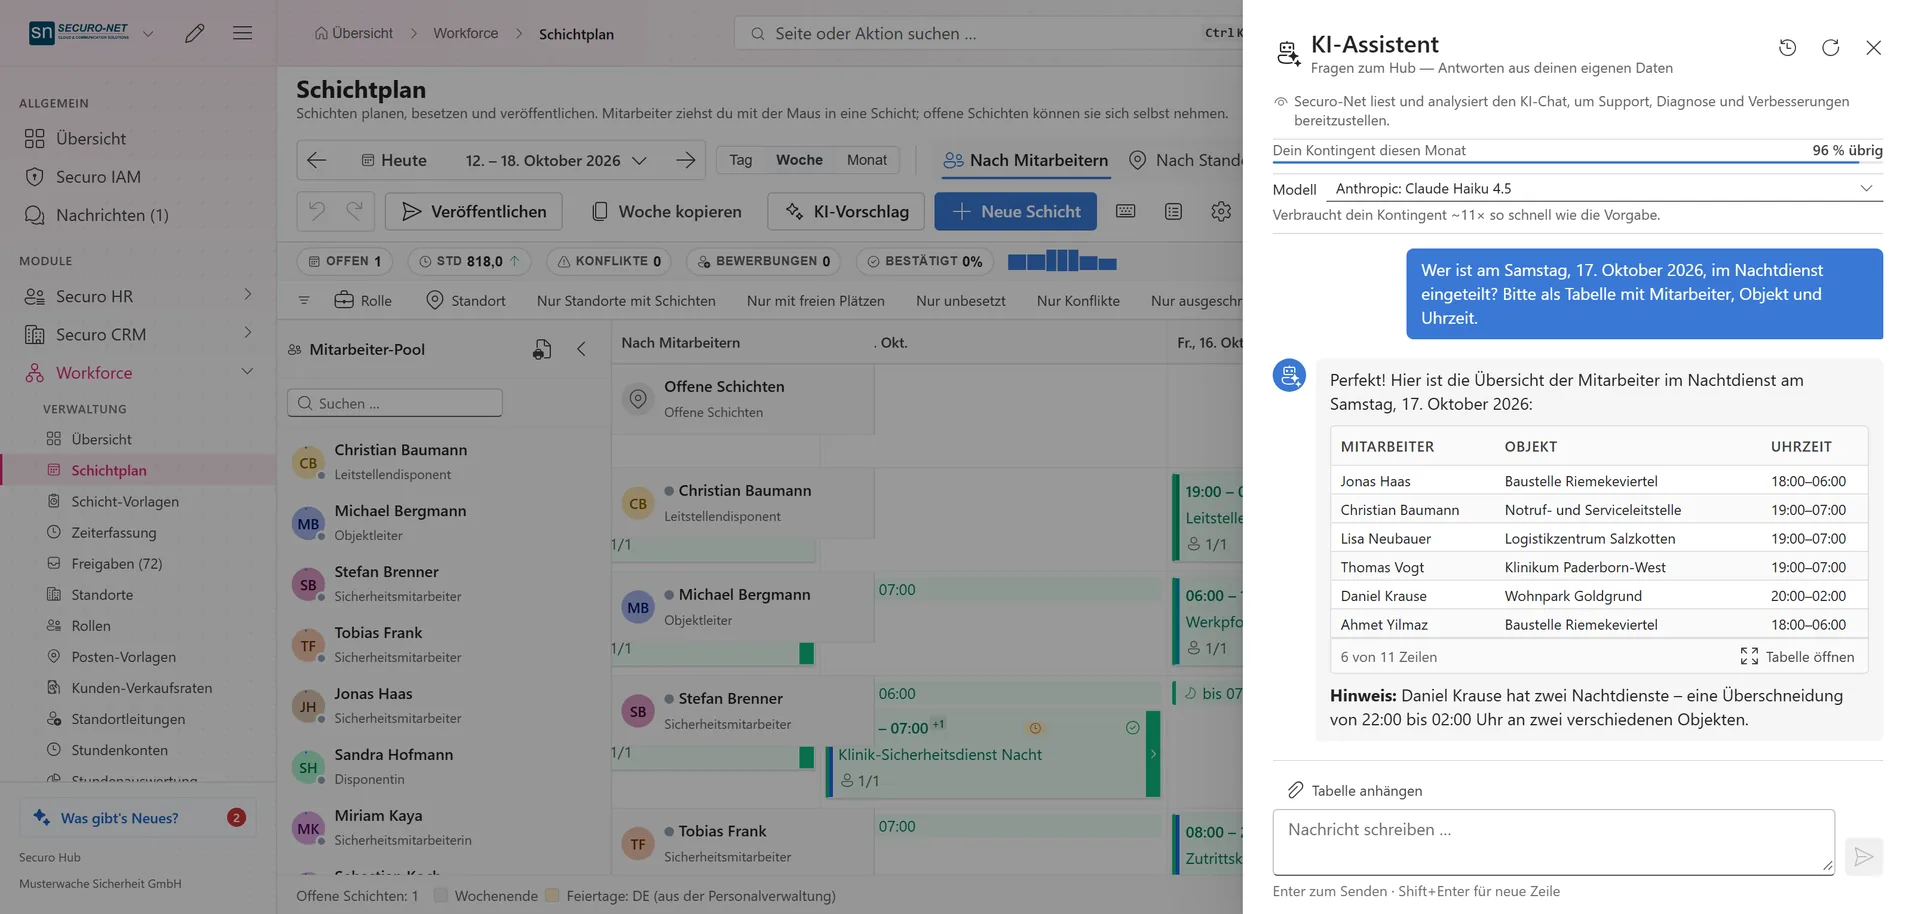Open the Schichtplan settings gear
1912x914 pixels.
point(1221,211)
